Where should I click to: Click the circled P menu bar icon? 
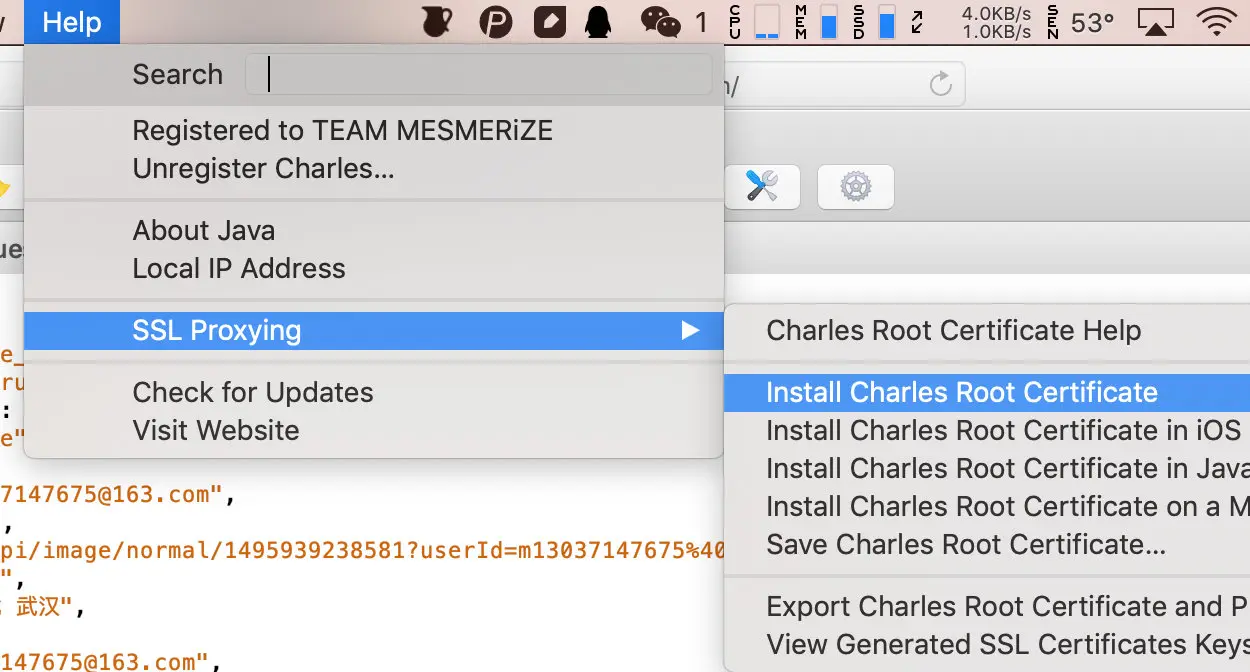(496, 22)
